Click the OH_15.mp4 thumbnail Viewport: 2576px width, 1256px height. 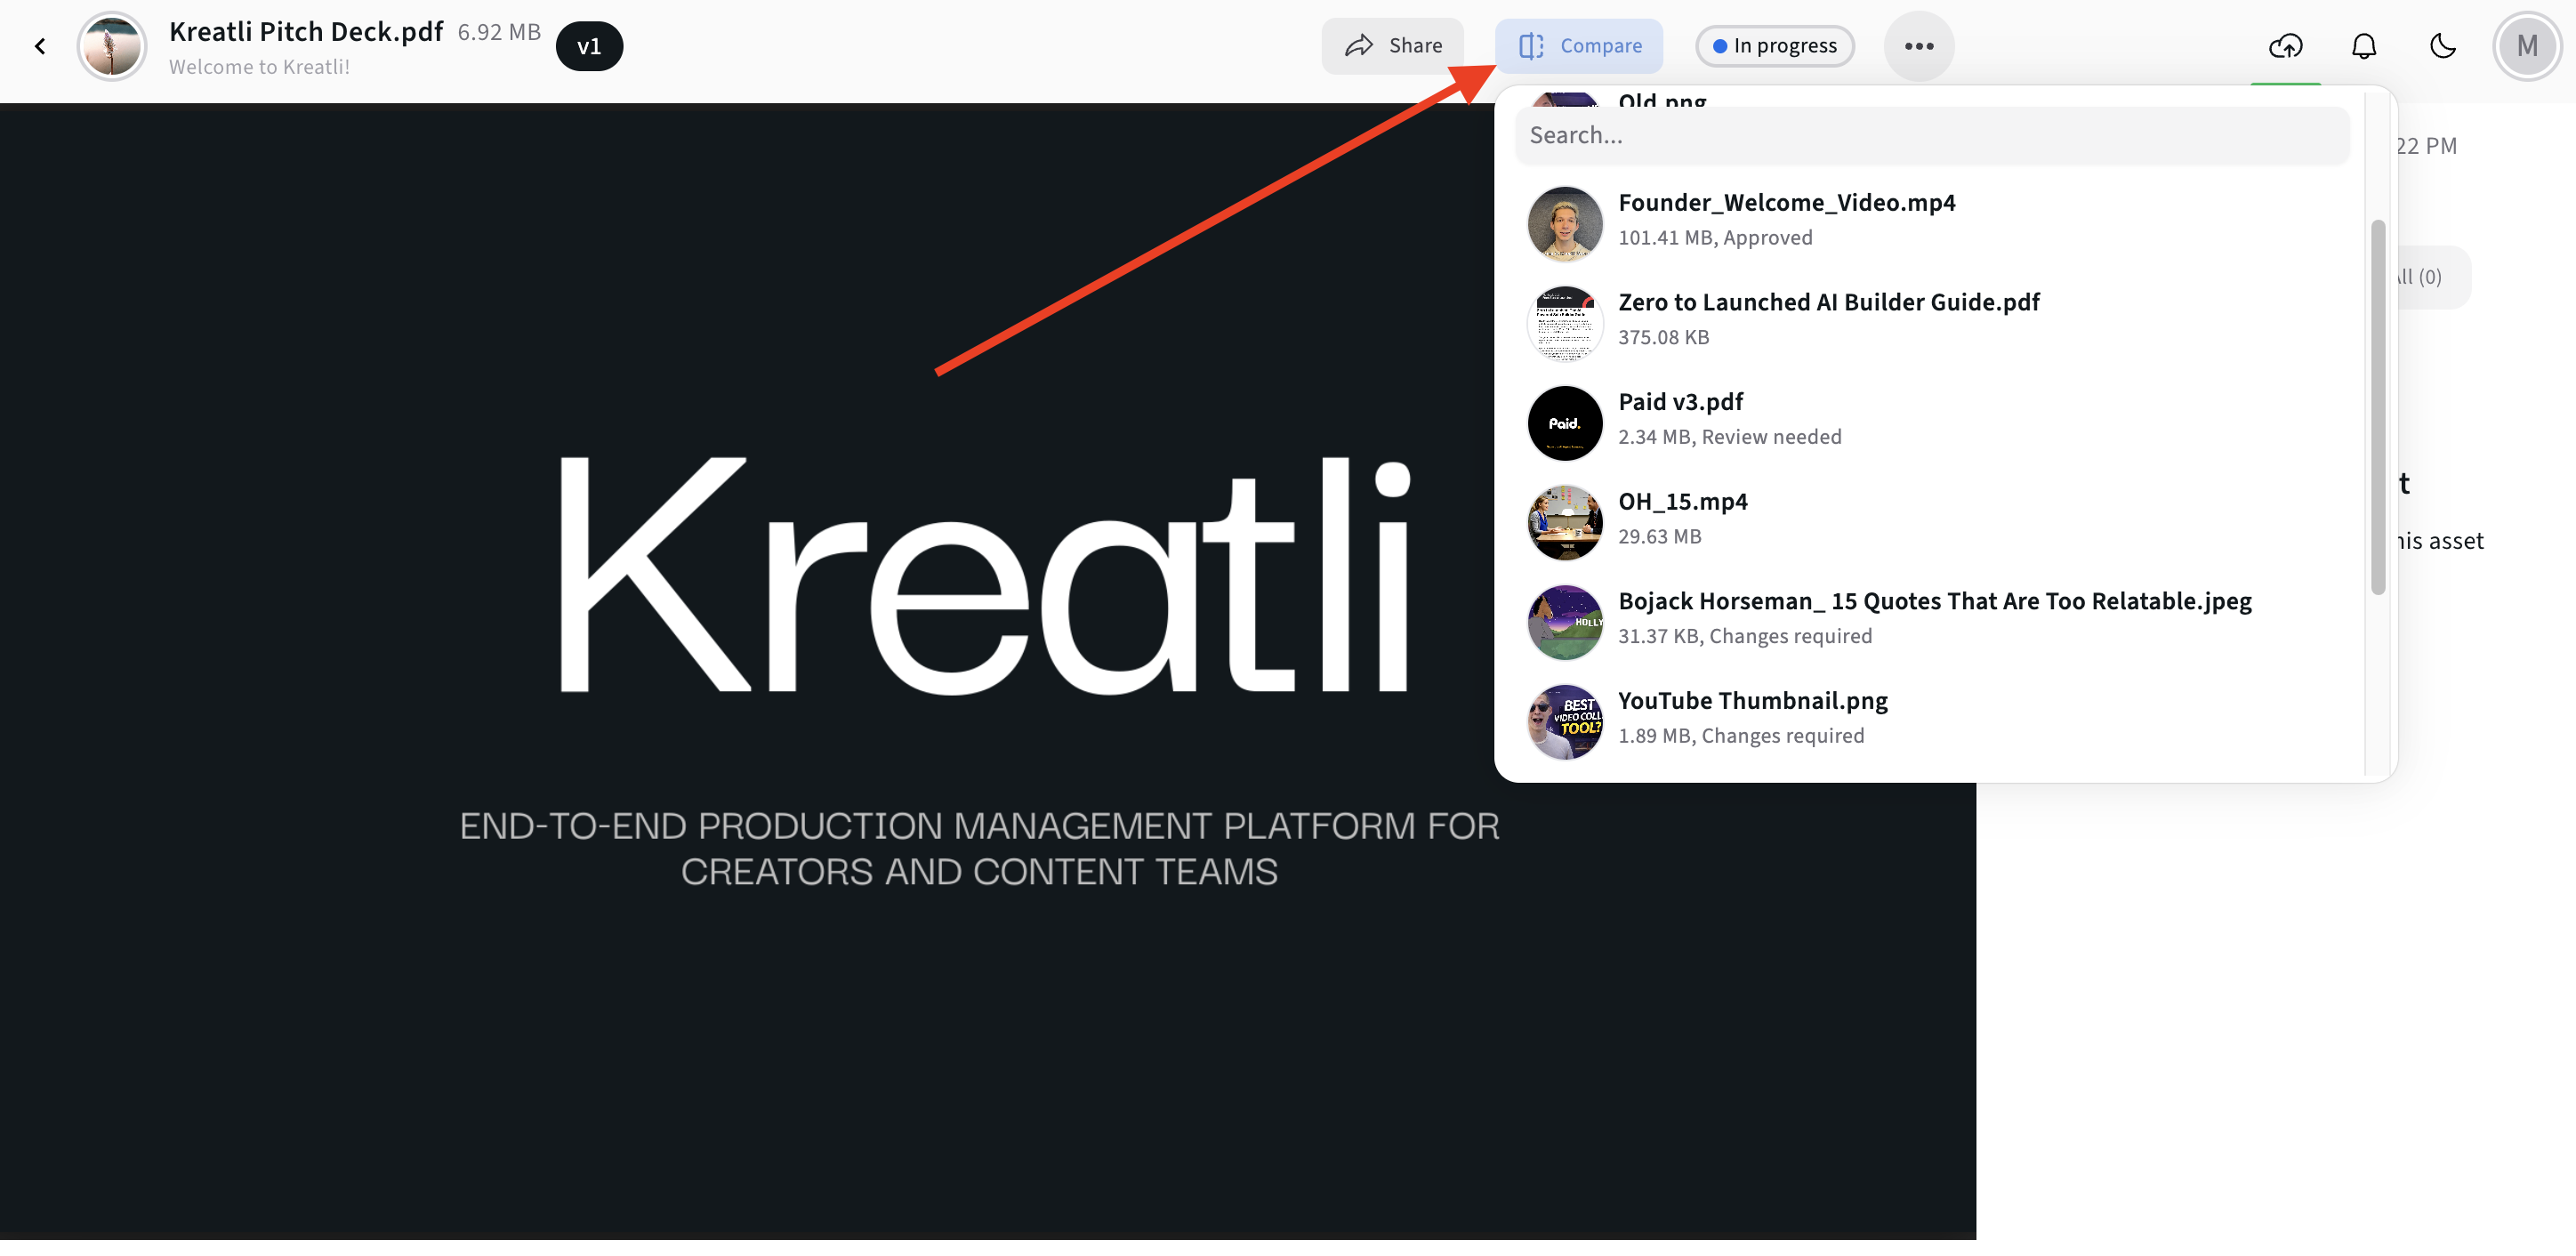1565,524
